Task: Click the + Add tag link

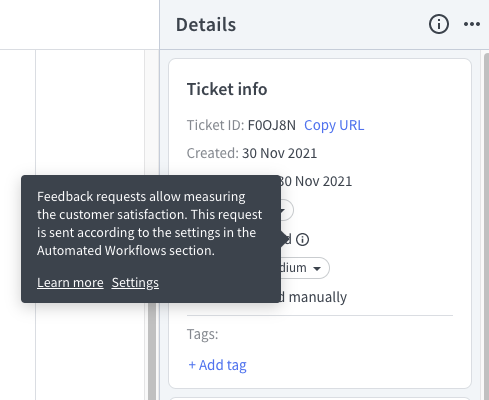Action: (x=217, y=365)
